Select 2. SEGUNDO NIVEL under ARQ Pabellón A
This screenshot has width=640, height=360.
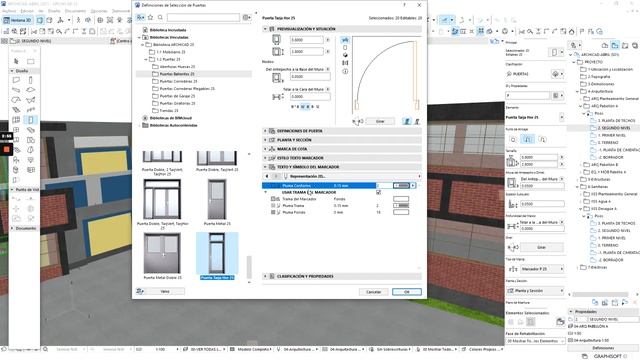(x=613, y=128)
